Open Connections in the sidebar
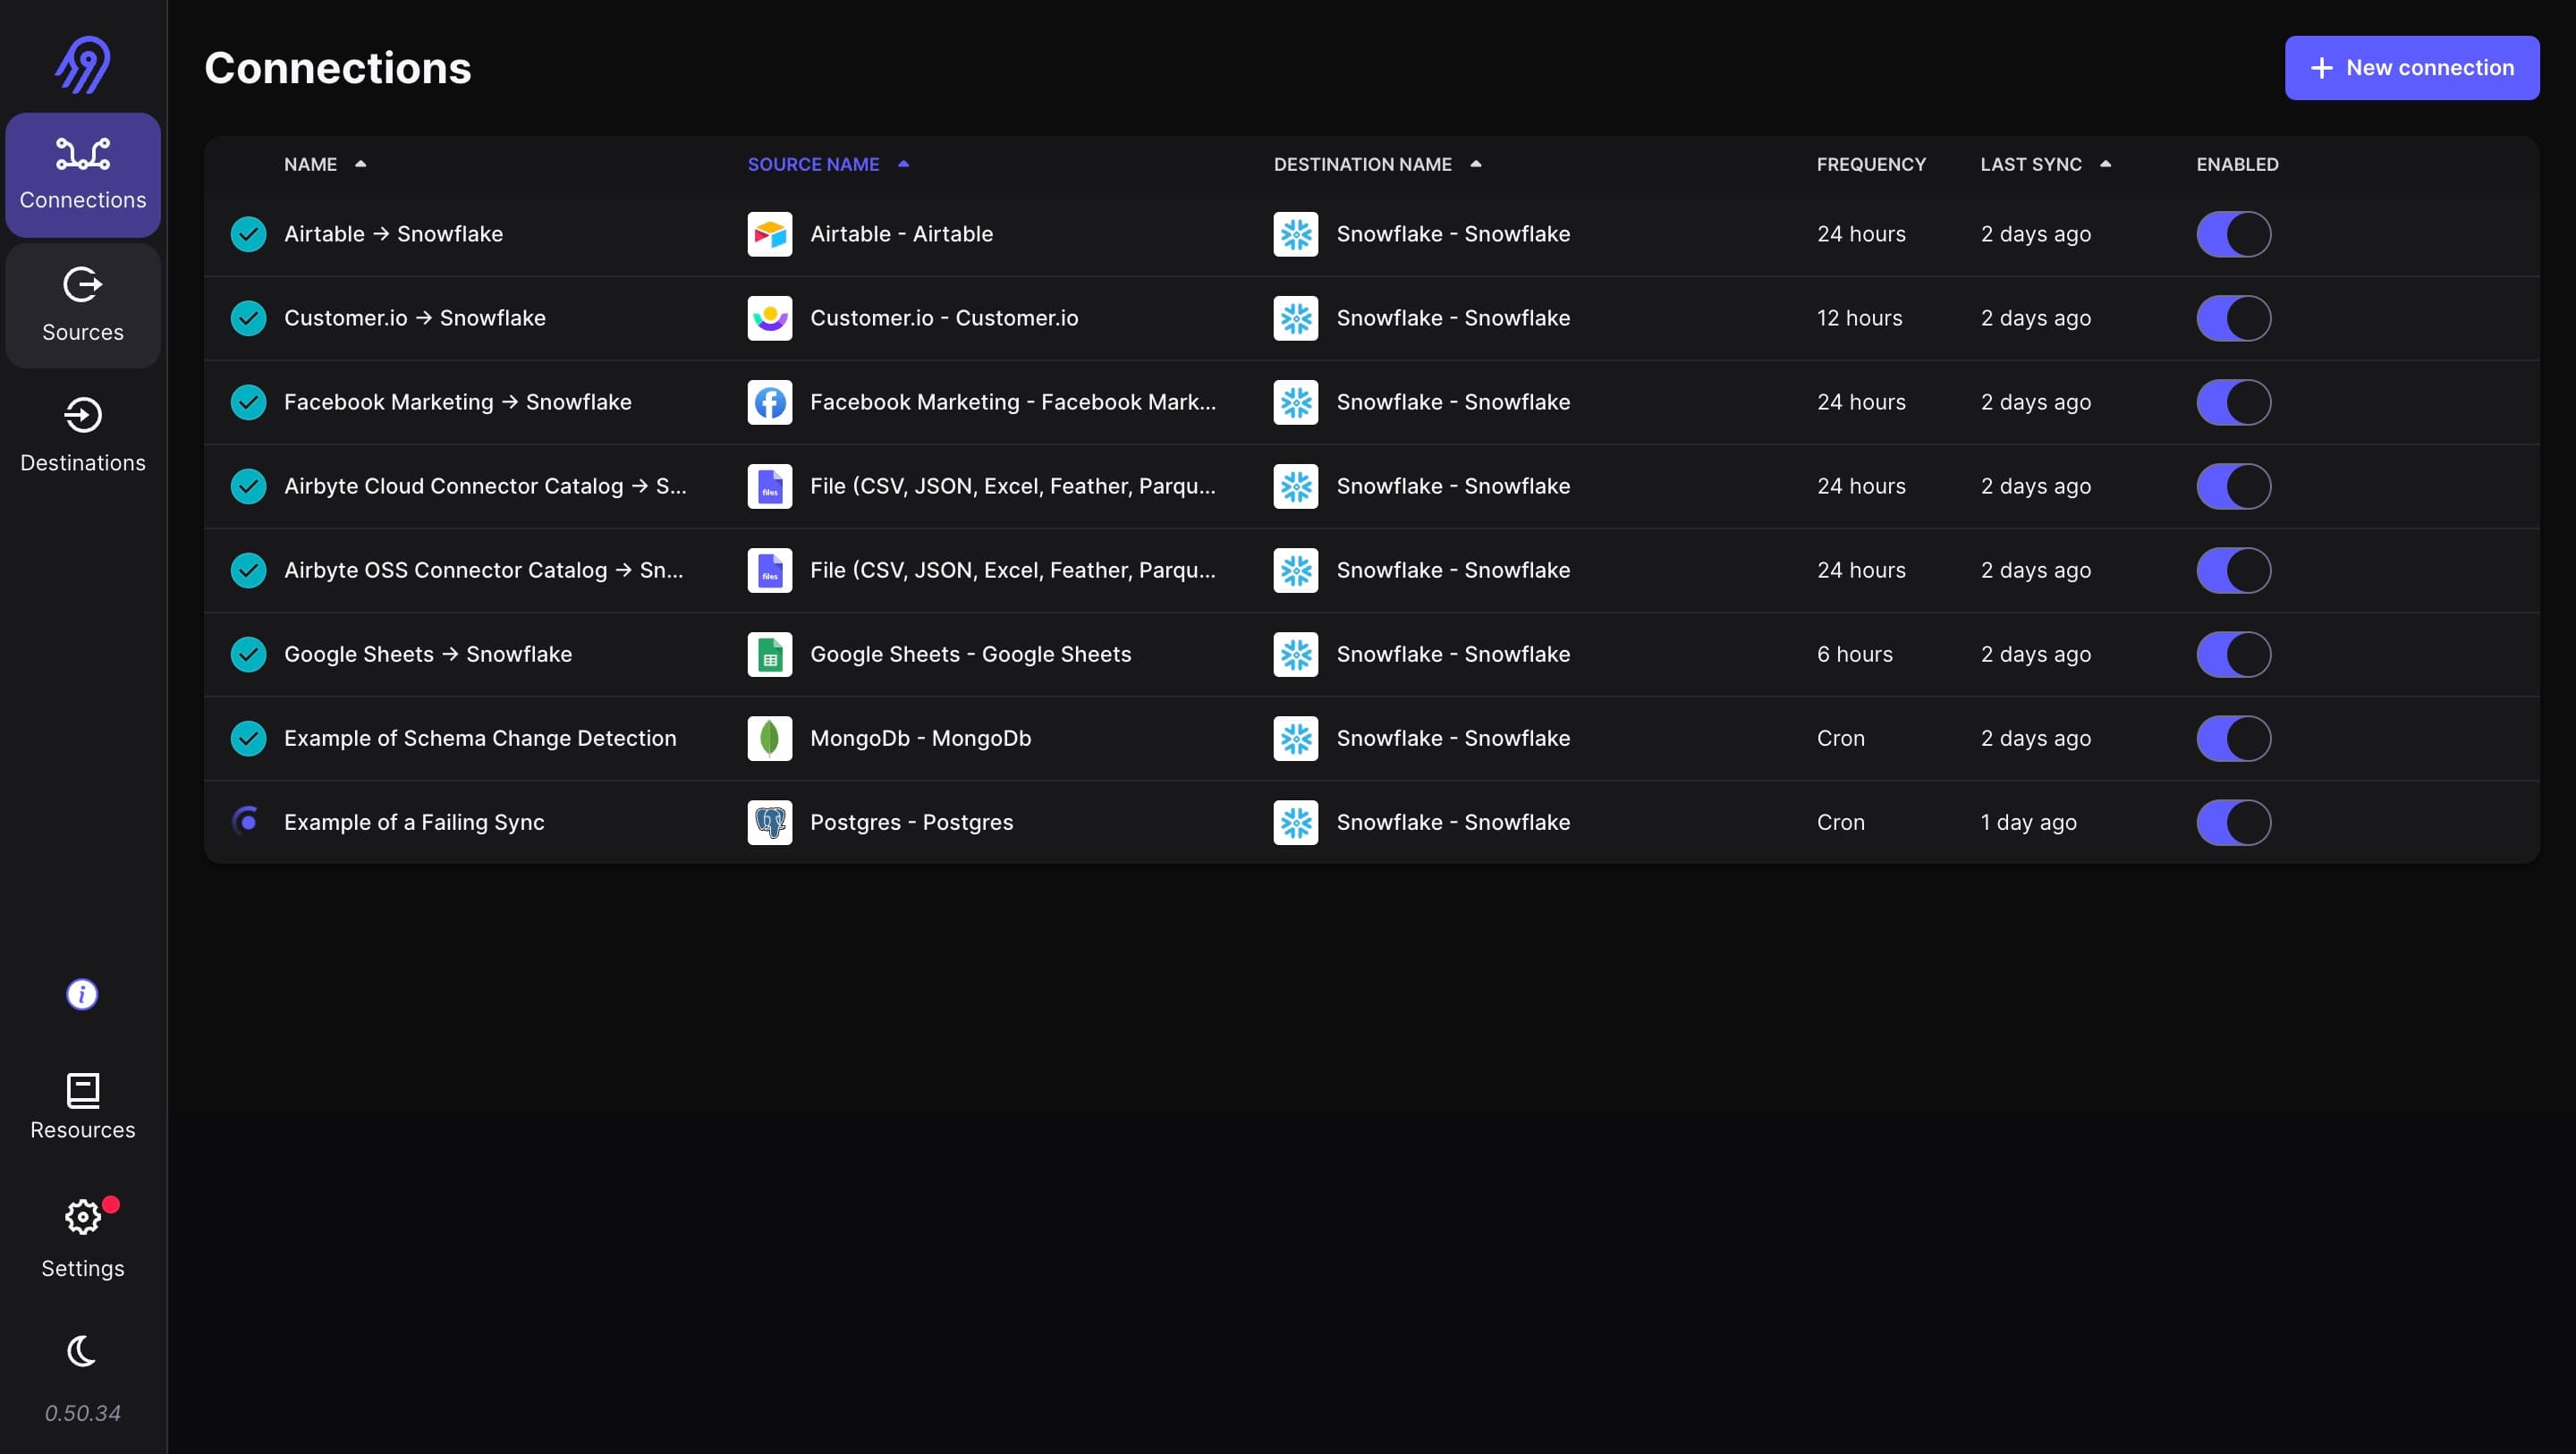 click(x=83, y=175)
